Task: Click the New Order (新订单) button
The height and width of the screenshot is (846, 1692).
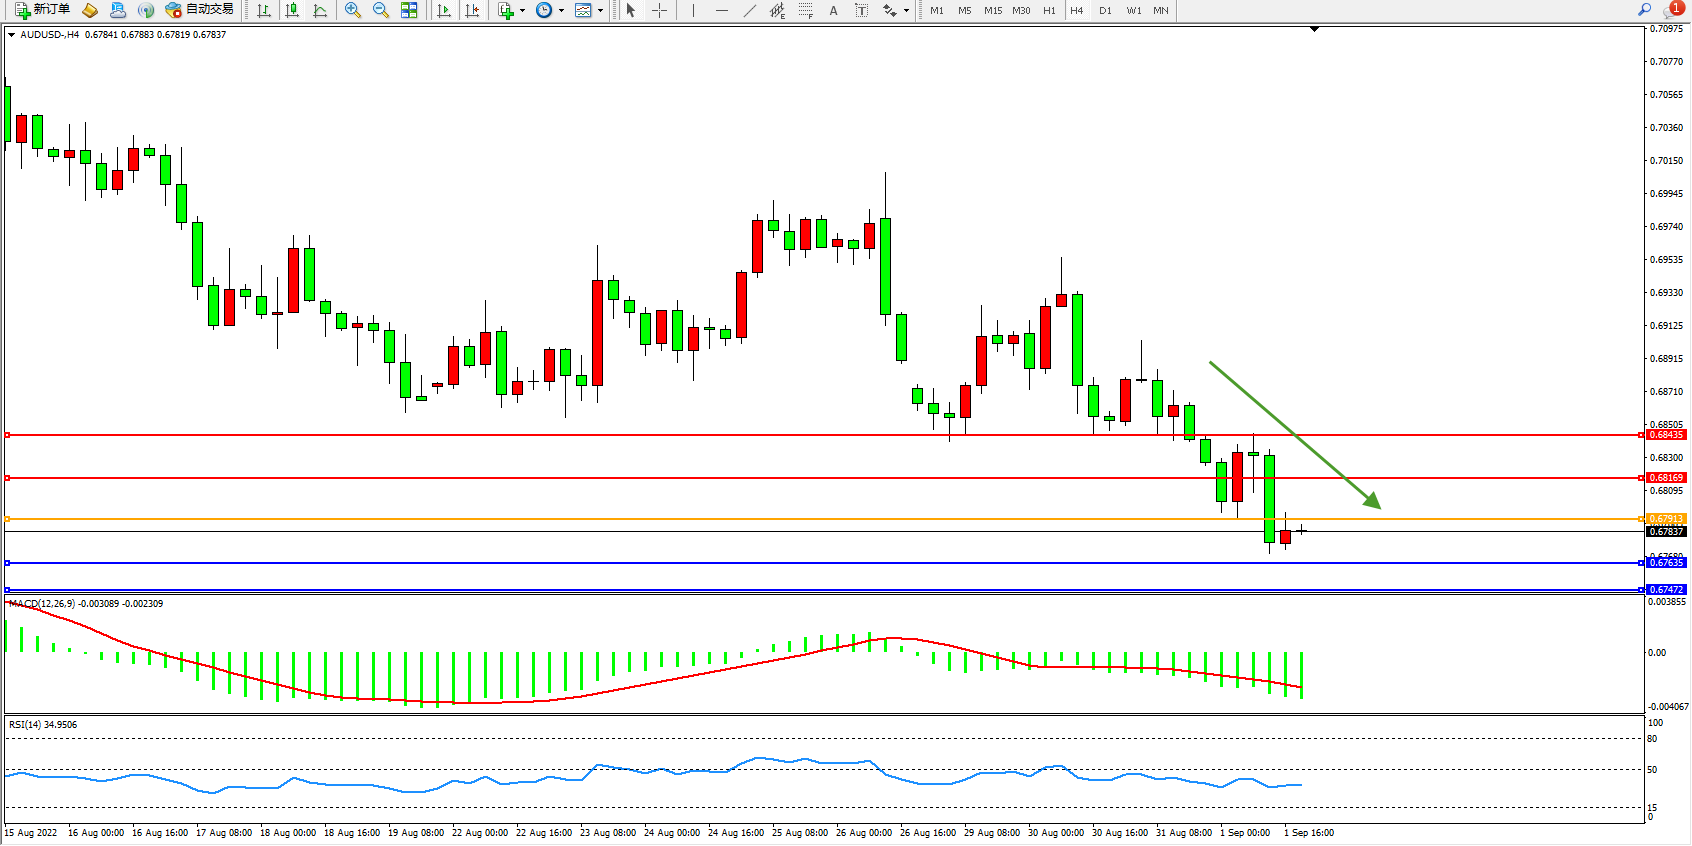Action: (42, 10)
